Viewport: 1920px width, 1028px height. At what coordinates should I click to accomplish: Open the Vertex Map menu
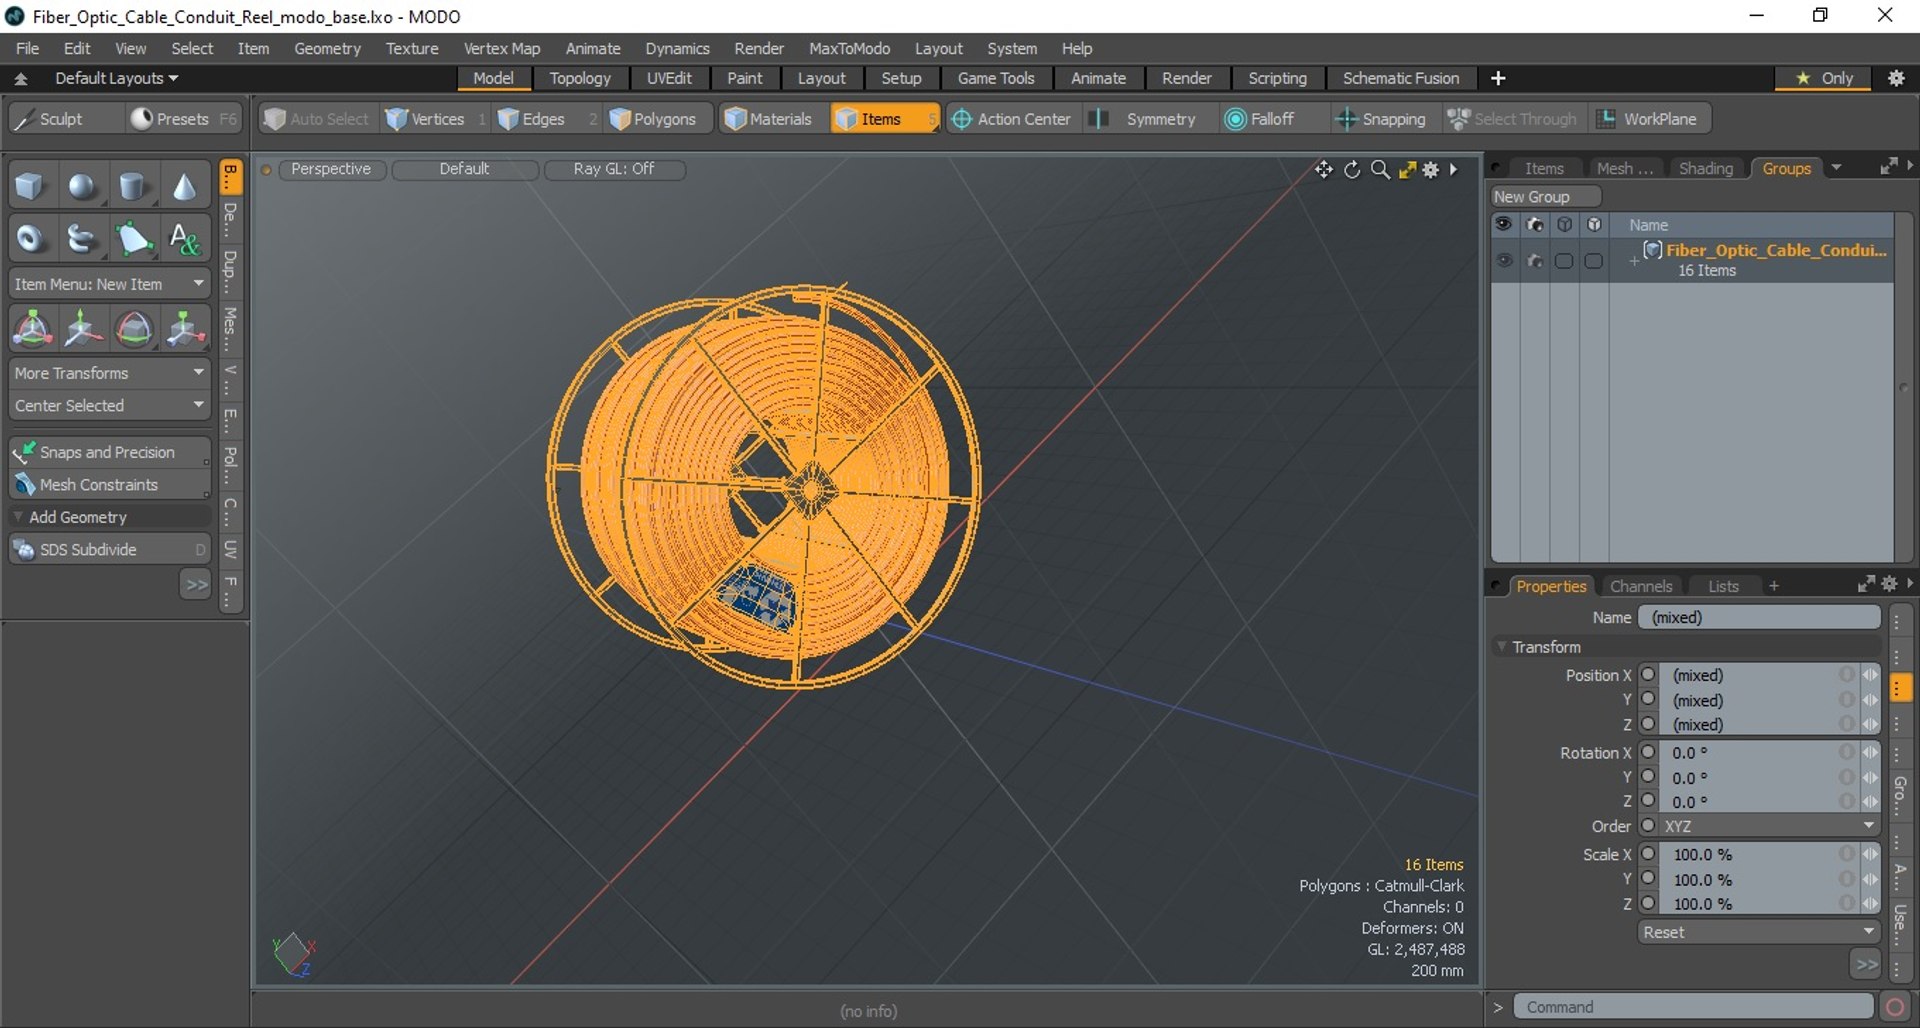point(501,48)
